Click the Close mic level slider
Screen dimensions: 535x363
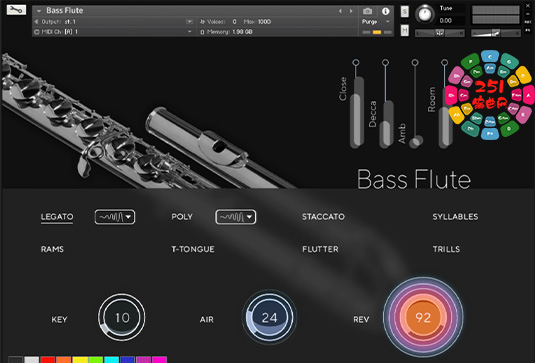click(x=357, y=113)
